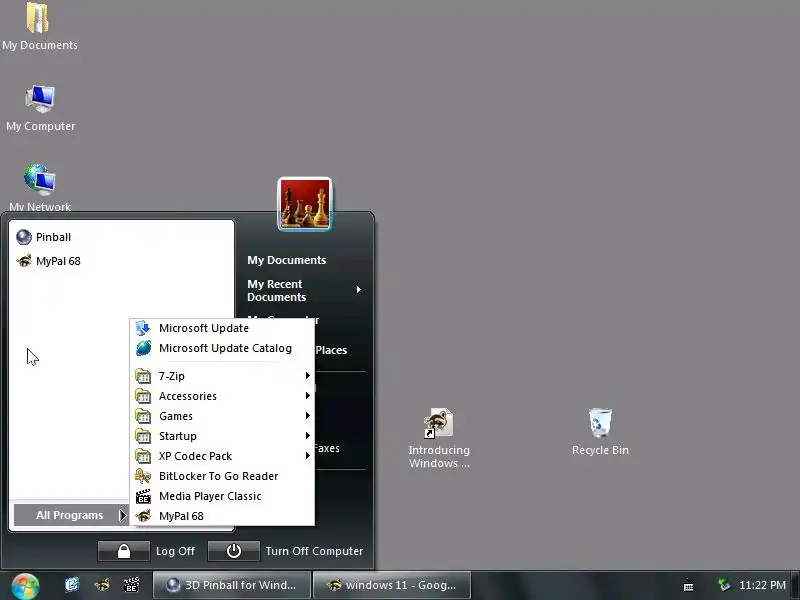The image size is (800, 600).
Task: Expand the Startup submenu arrow
Action: click(308, 436)
